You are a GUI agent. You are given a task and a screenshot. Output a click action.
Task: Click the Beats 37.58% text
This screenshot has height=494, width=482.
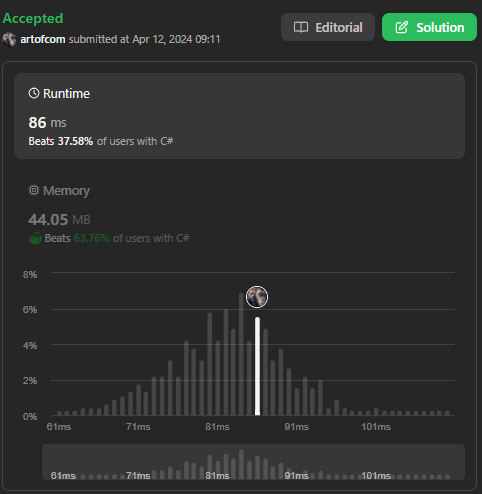point(61,141)
